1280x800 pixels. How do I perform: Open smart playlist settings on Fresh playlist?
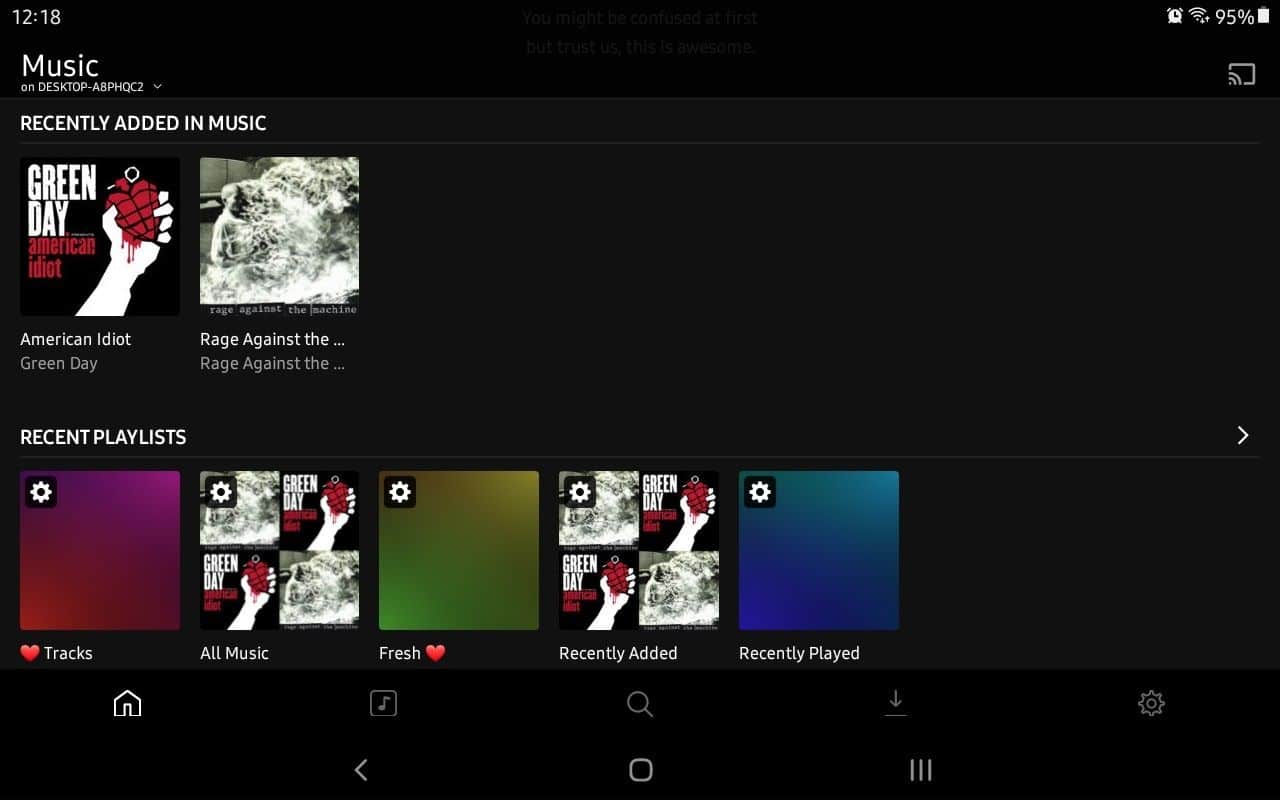[x=400, y=491]
